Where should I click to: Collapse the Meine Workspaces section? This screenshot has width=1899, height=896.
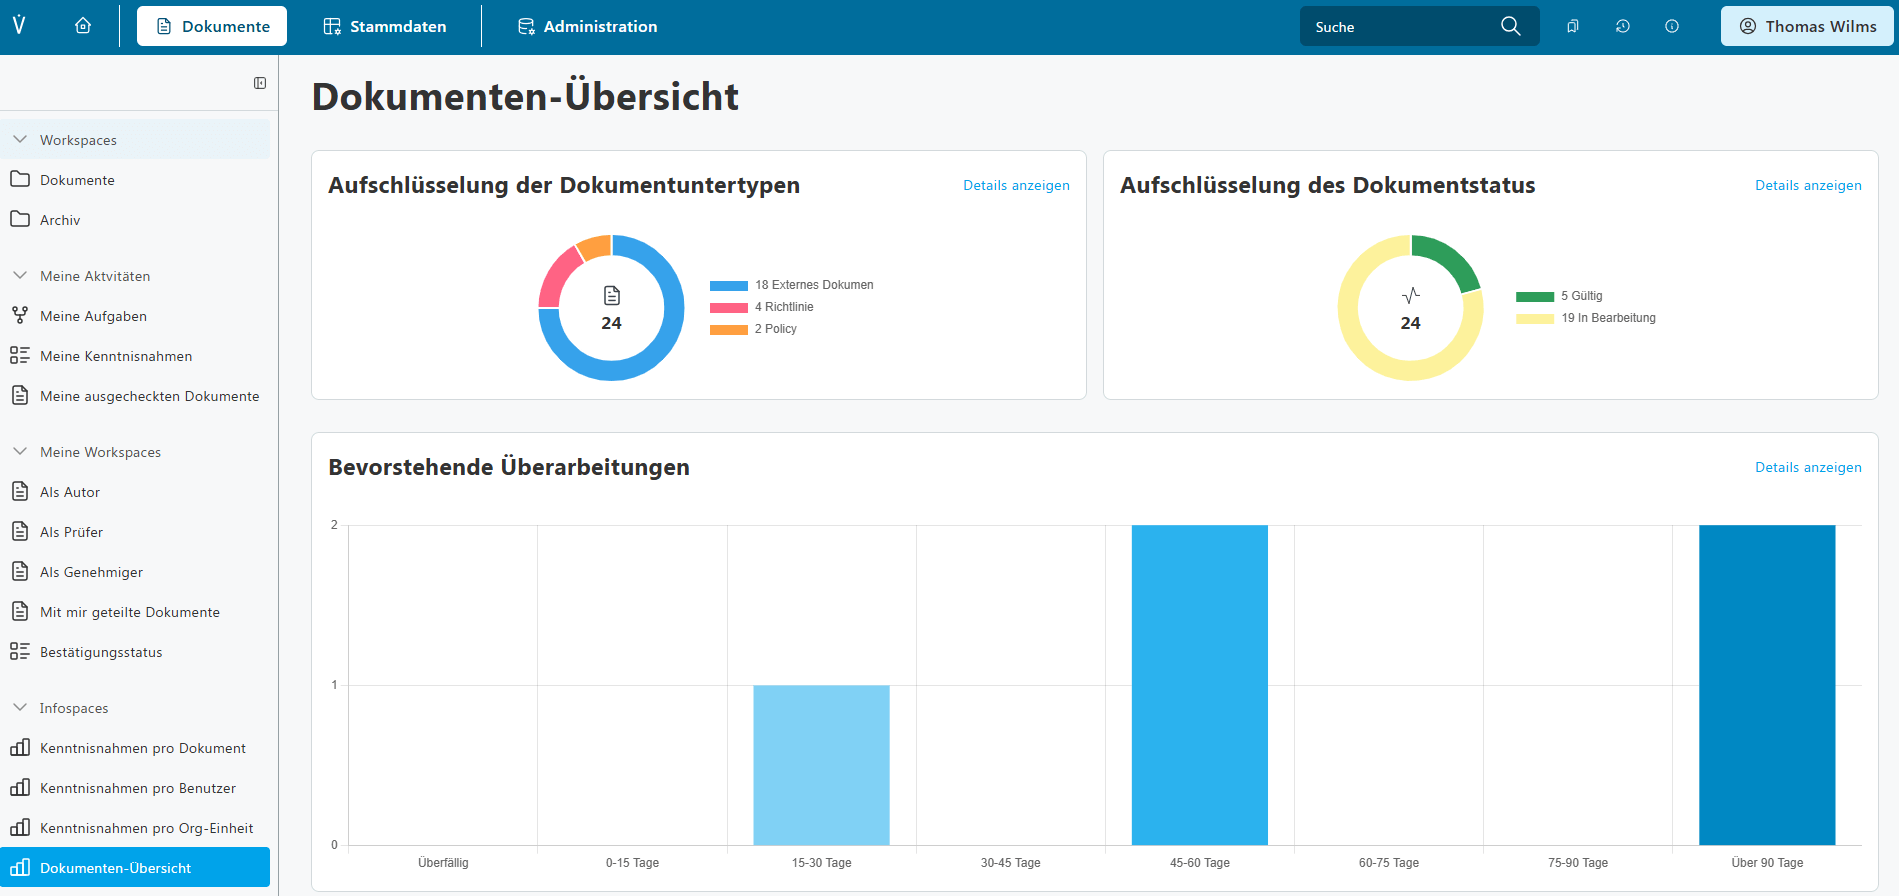point(20,452)
